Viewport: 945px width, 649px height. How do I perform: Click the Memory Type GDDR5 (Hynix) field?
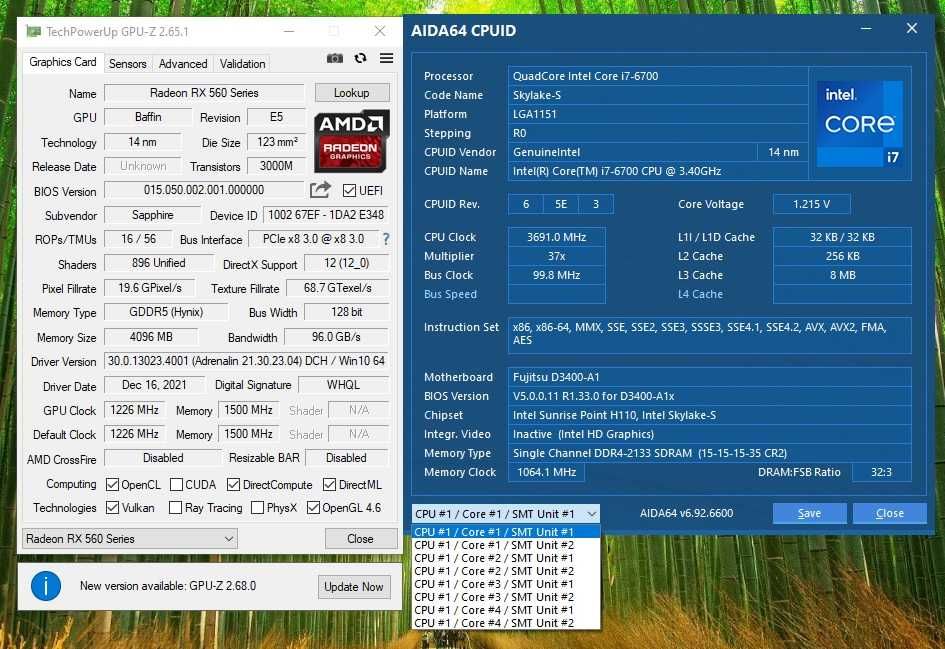(x=166, y=312)
